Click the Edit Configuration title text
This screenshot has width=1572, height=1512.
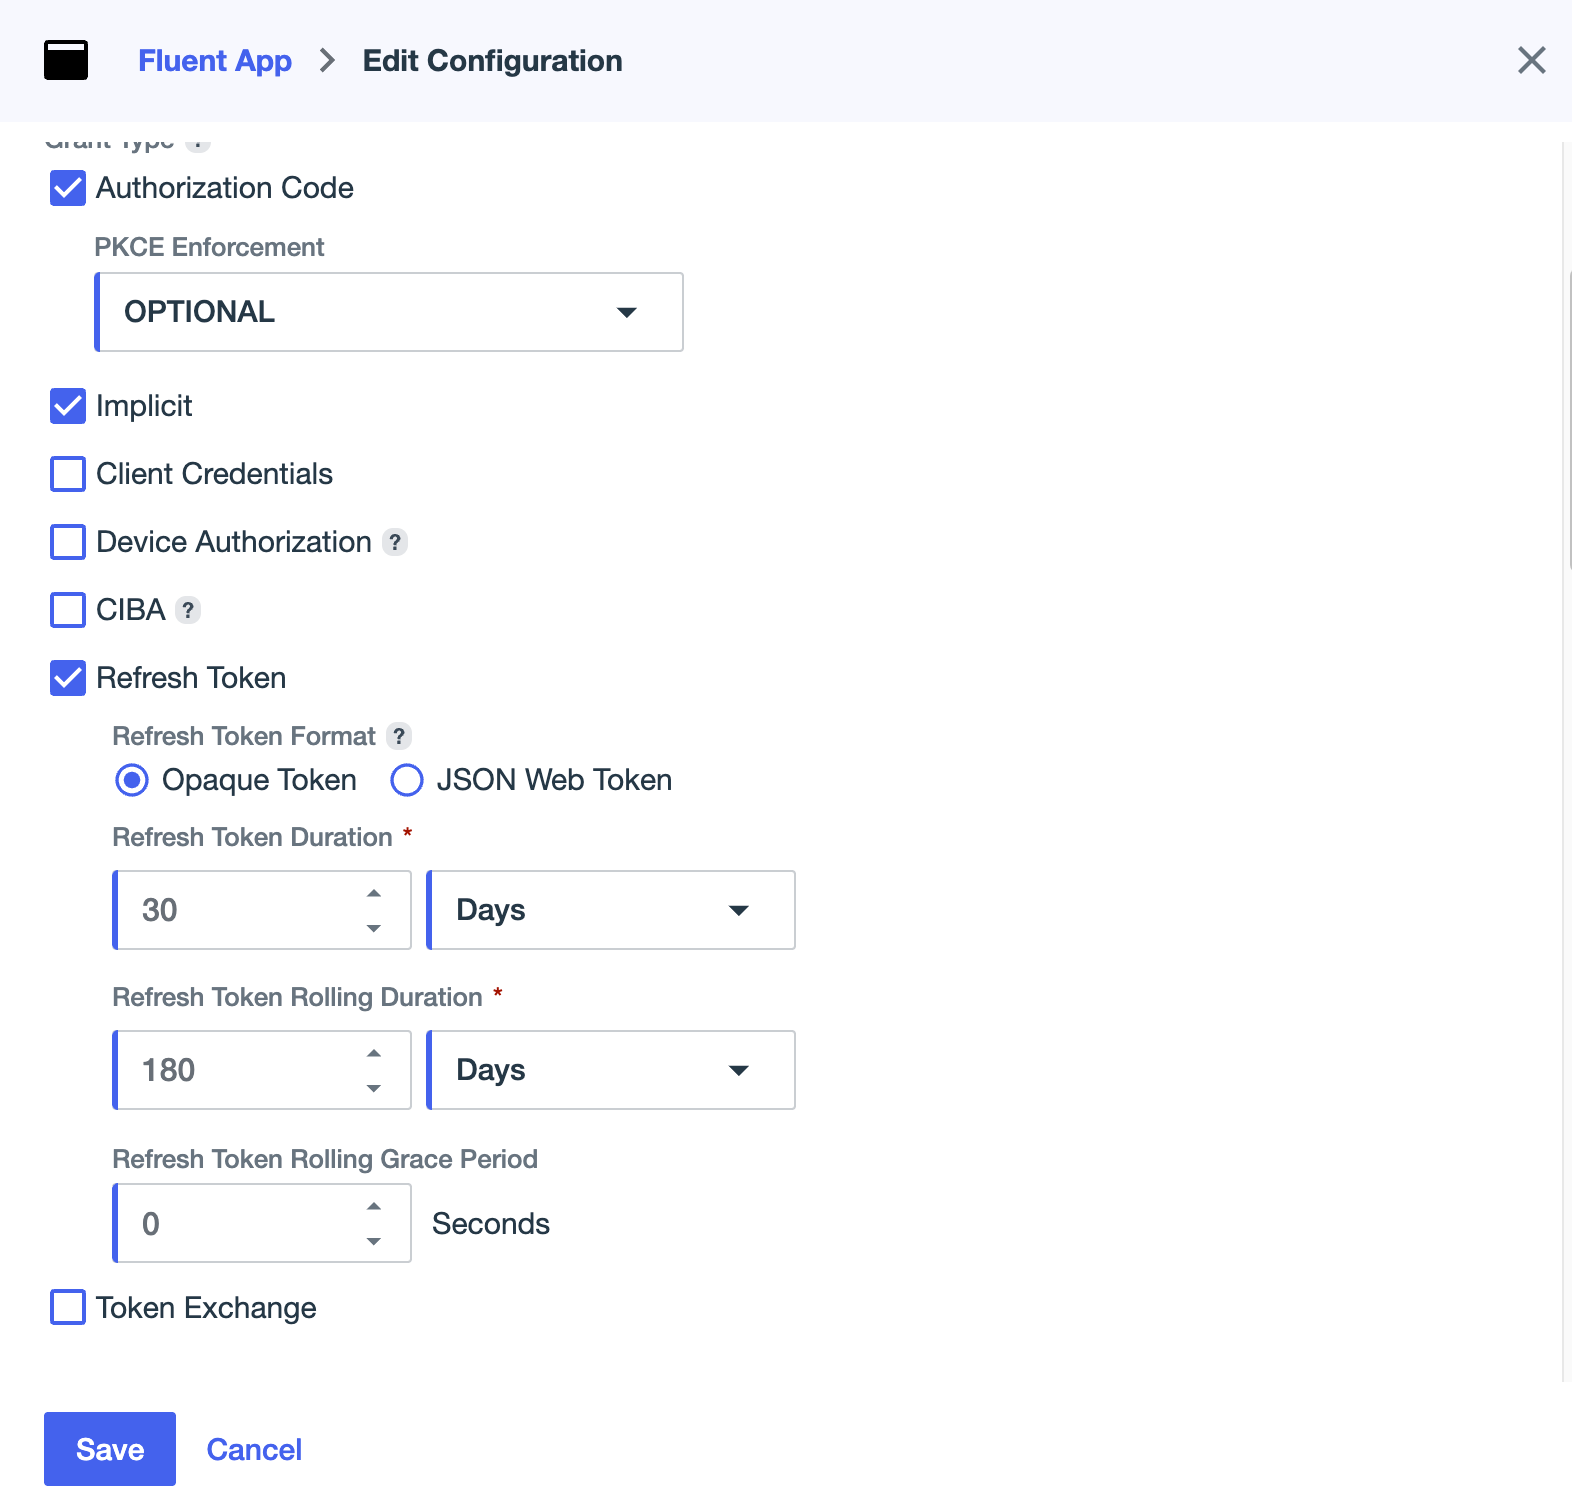tap(492, 61)
